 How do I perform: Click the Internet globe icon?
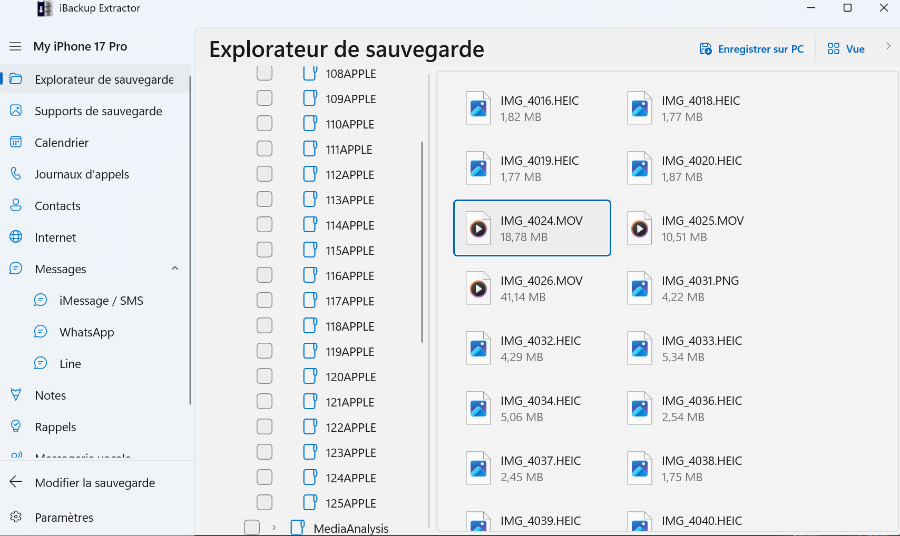coord(16,237)
